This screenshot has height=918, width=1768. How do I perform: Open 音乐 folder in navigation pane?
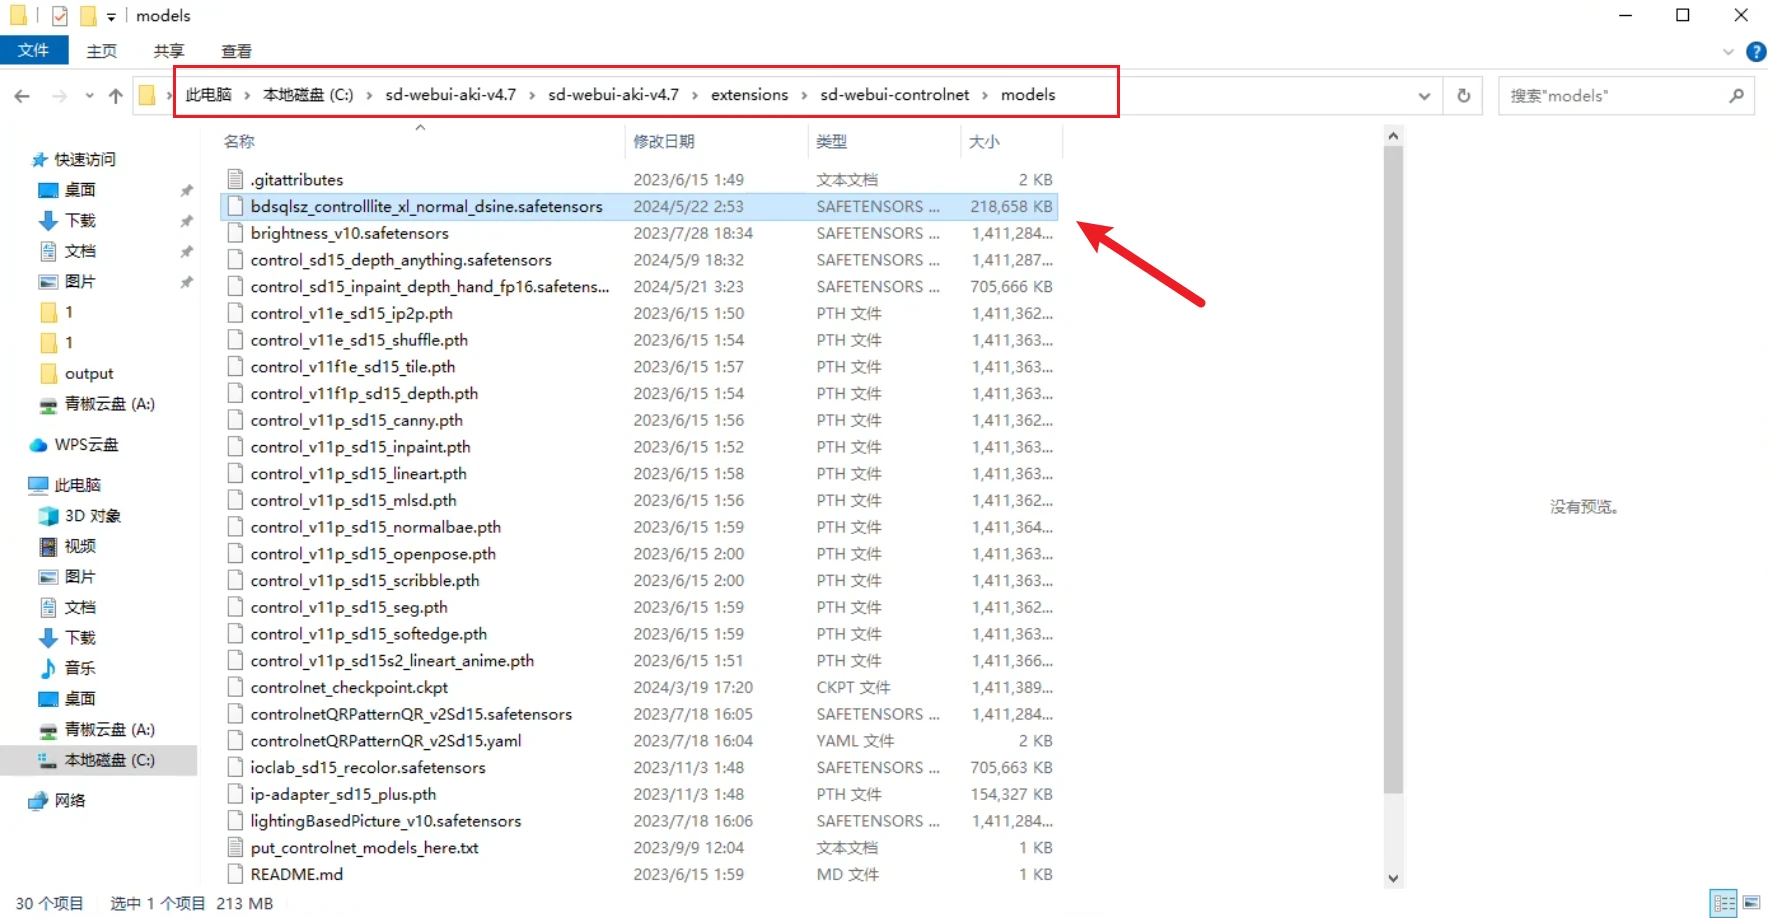click(x=80, y=668)
